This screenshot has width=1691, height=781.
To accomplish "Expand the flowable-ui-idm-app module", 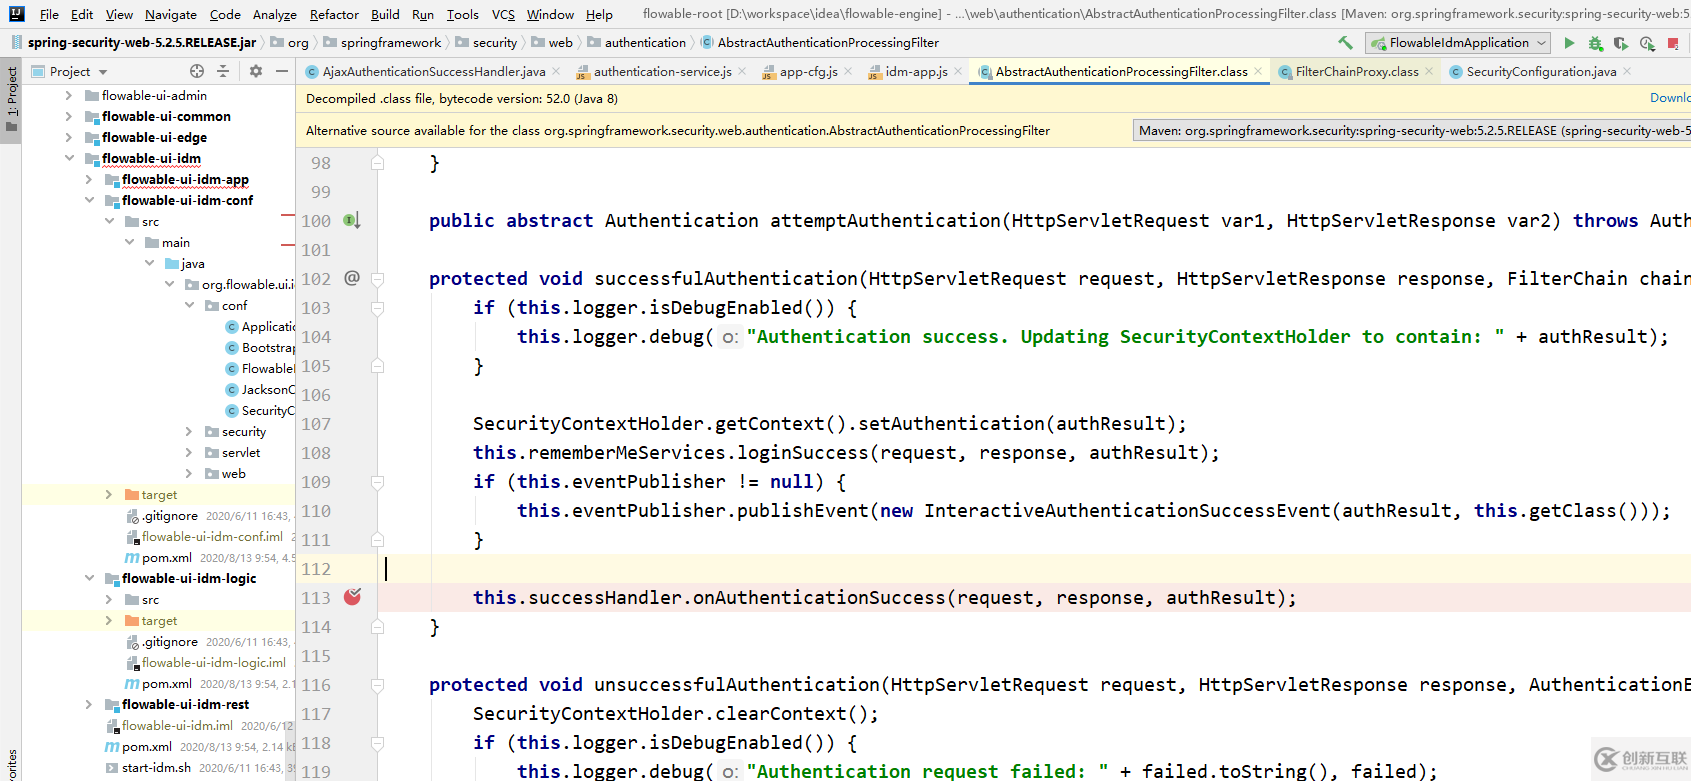I will (x=89, y=179).
